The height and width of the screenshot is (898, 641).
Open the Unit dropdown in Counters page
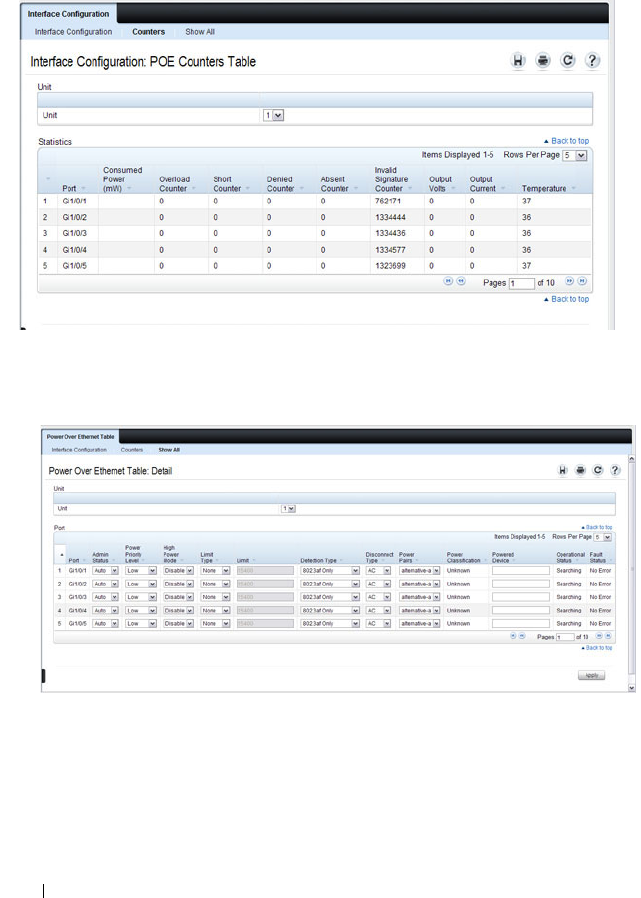tap(273, 116)
